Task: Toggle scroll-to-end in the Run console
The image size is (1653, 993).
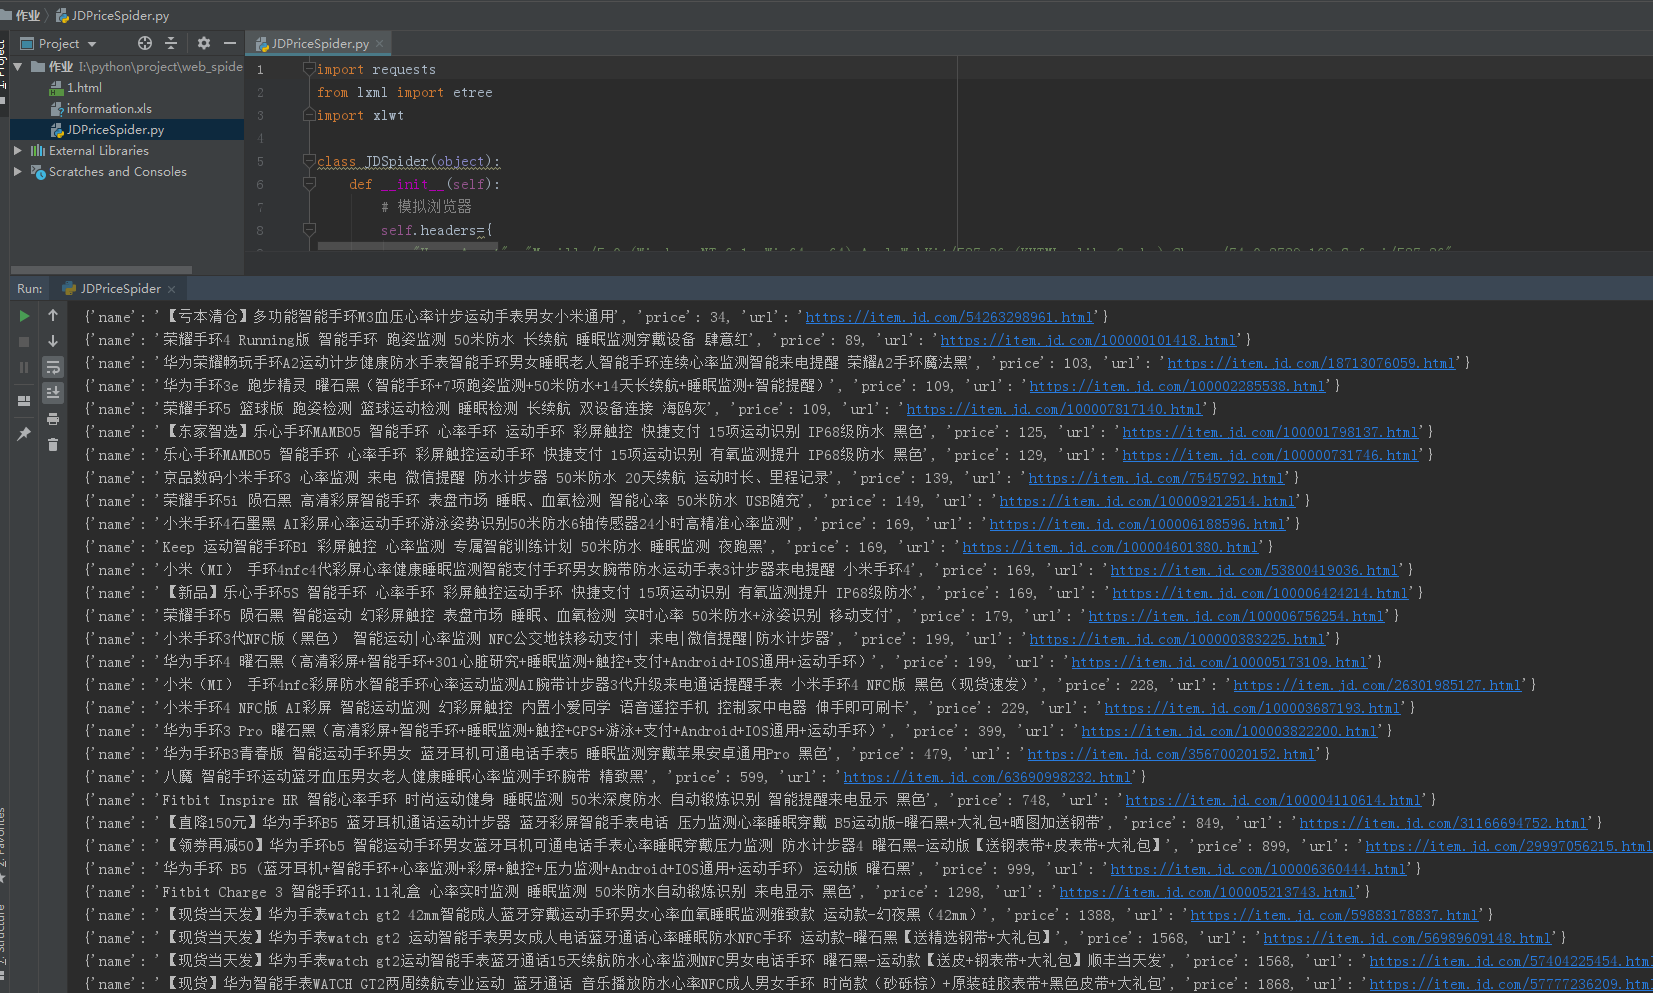Action: (x=53, y=393)
